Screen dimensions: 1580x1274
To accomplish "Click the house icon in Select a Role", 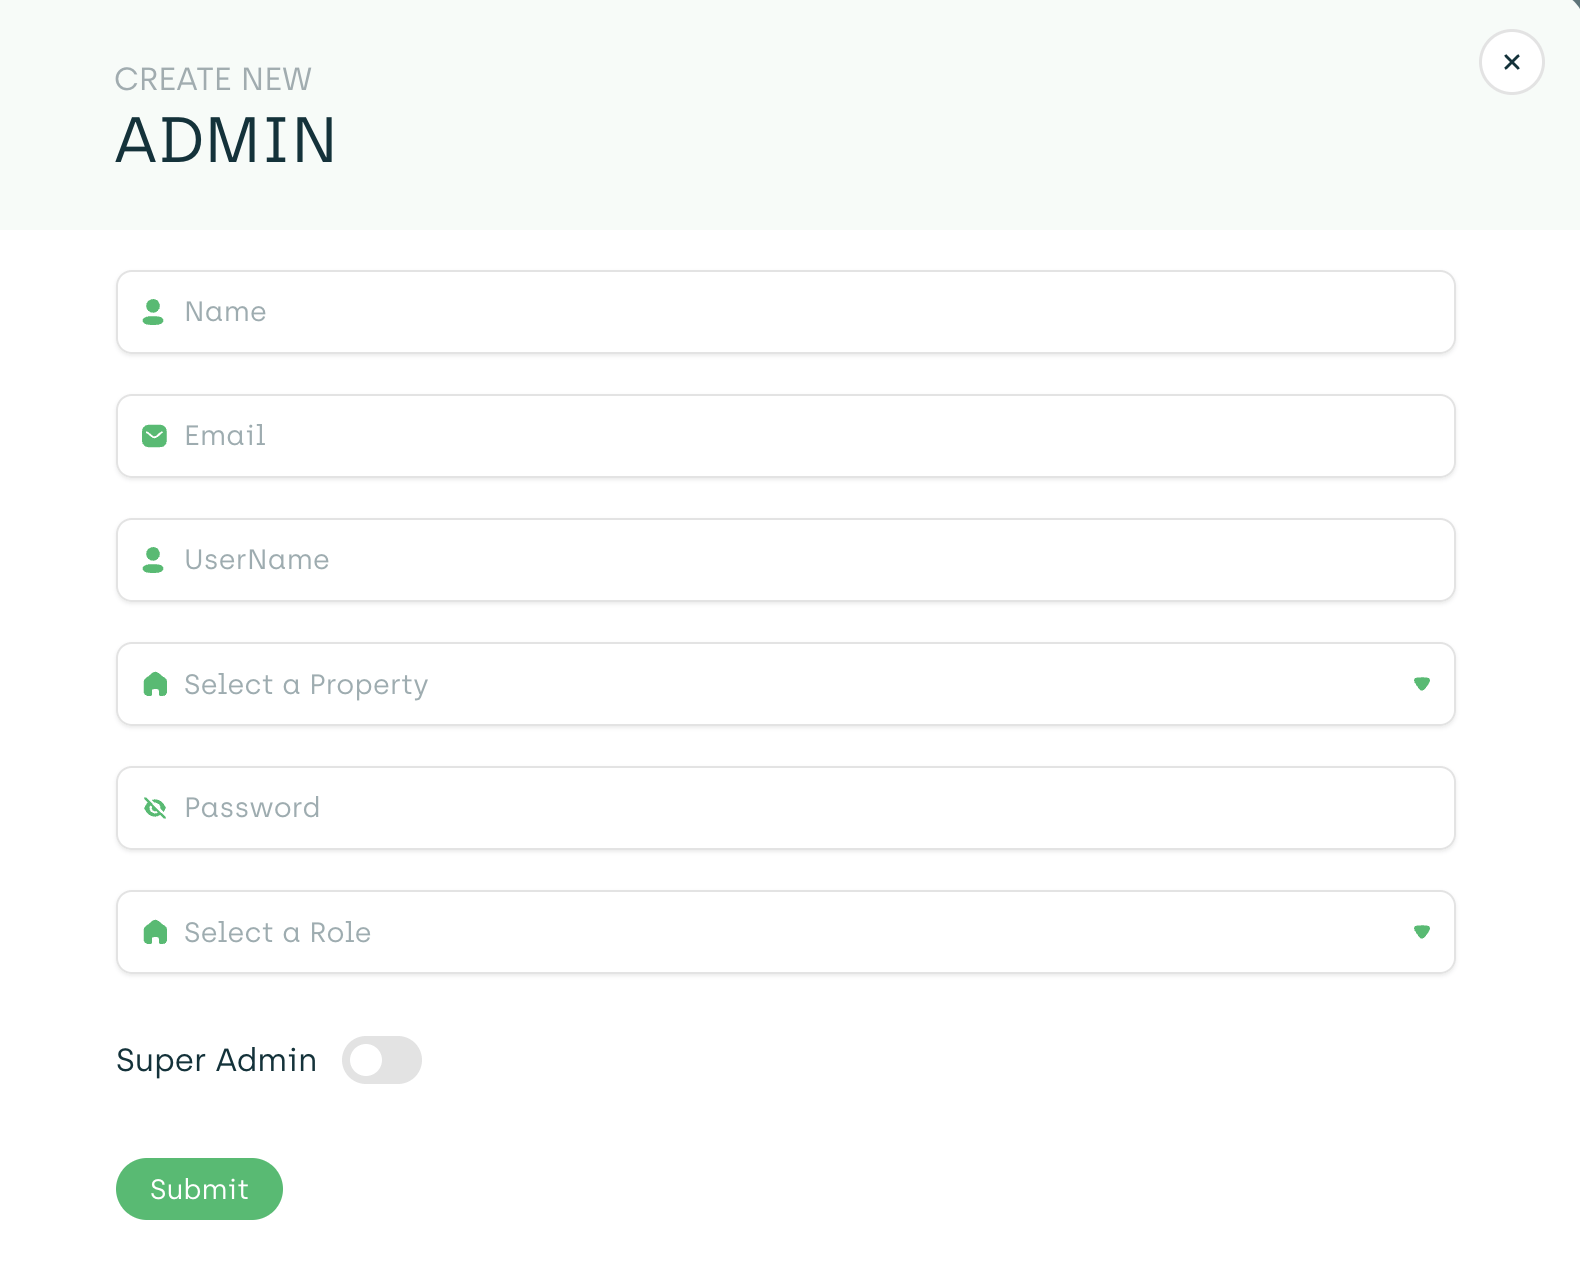I will tap(155, 932).
